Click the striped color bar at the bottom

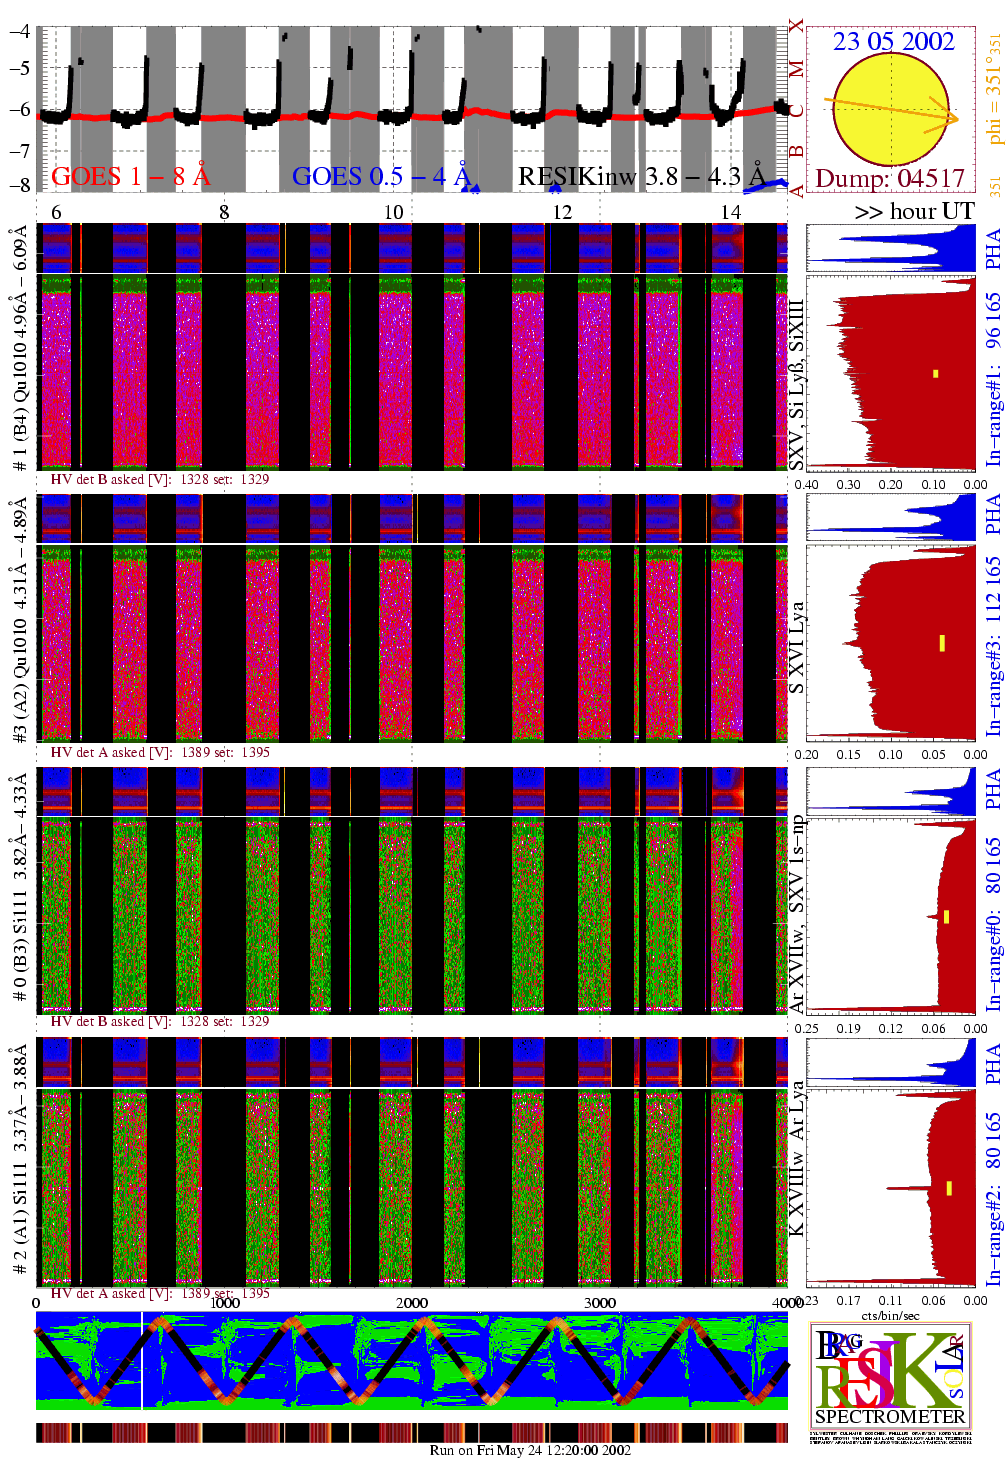coord(411,1432)
